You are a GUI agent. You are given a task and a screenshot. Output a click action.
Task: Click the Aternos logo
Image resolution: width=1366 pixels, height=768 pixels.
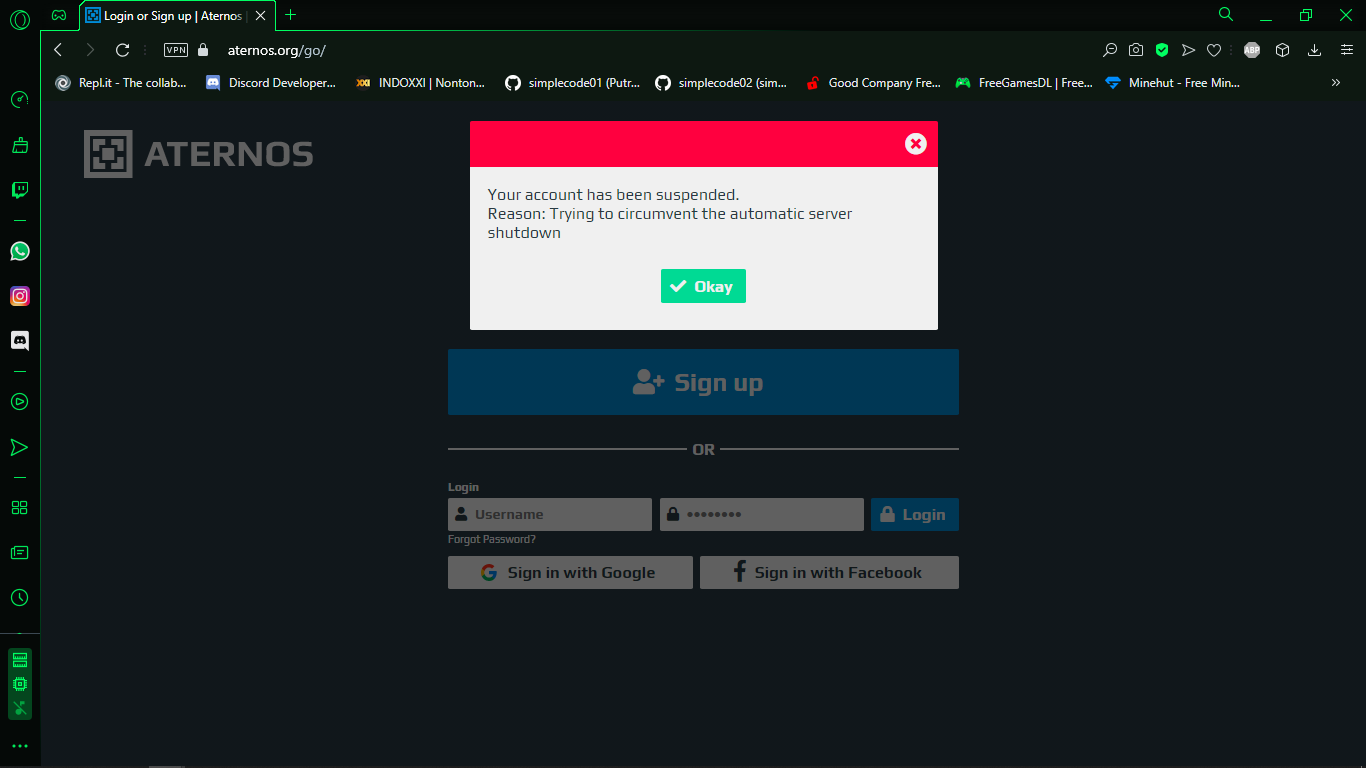click(x=198, y=154)
